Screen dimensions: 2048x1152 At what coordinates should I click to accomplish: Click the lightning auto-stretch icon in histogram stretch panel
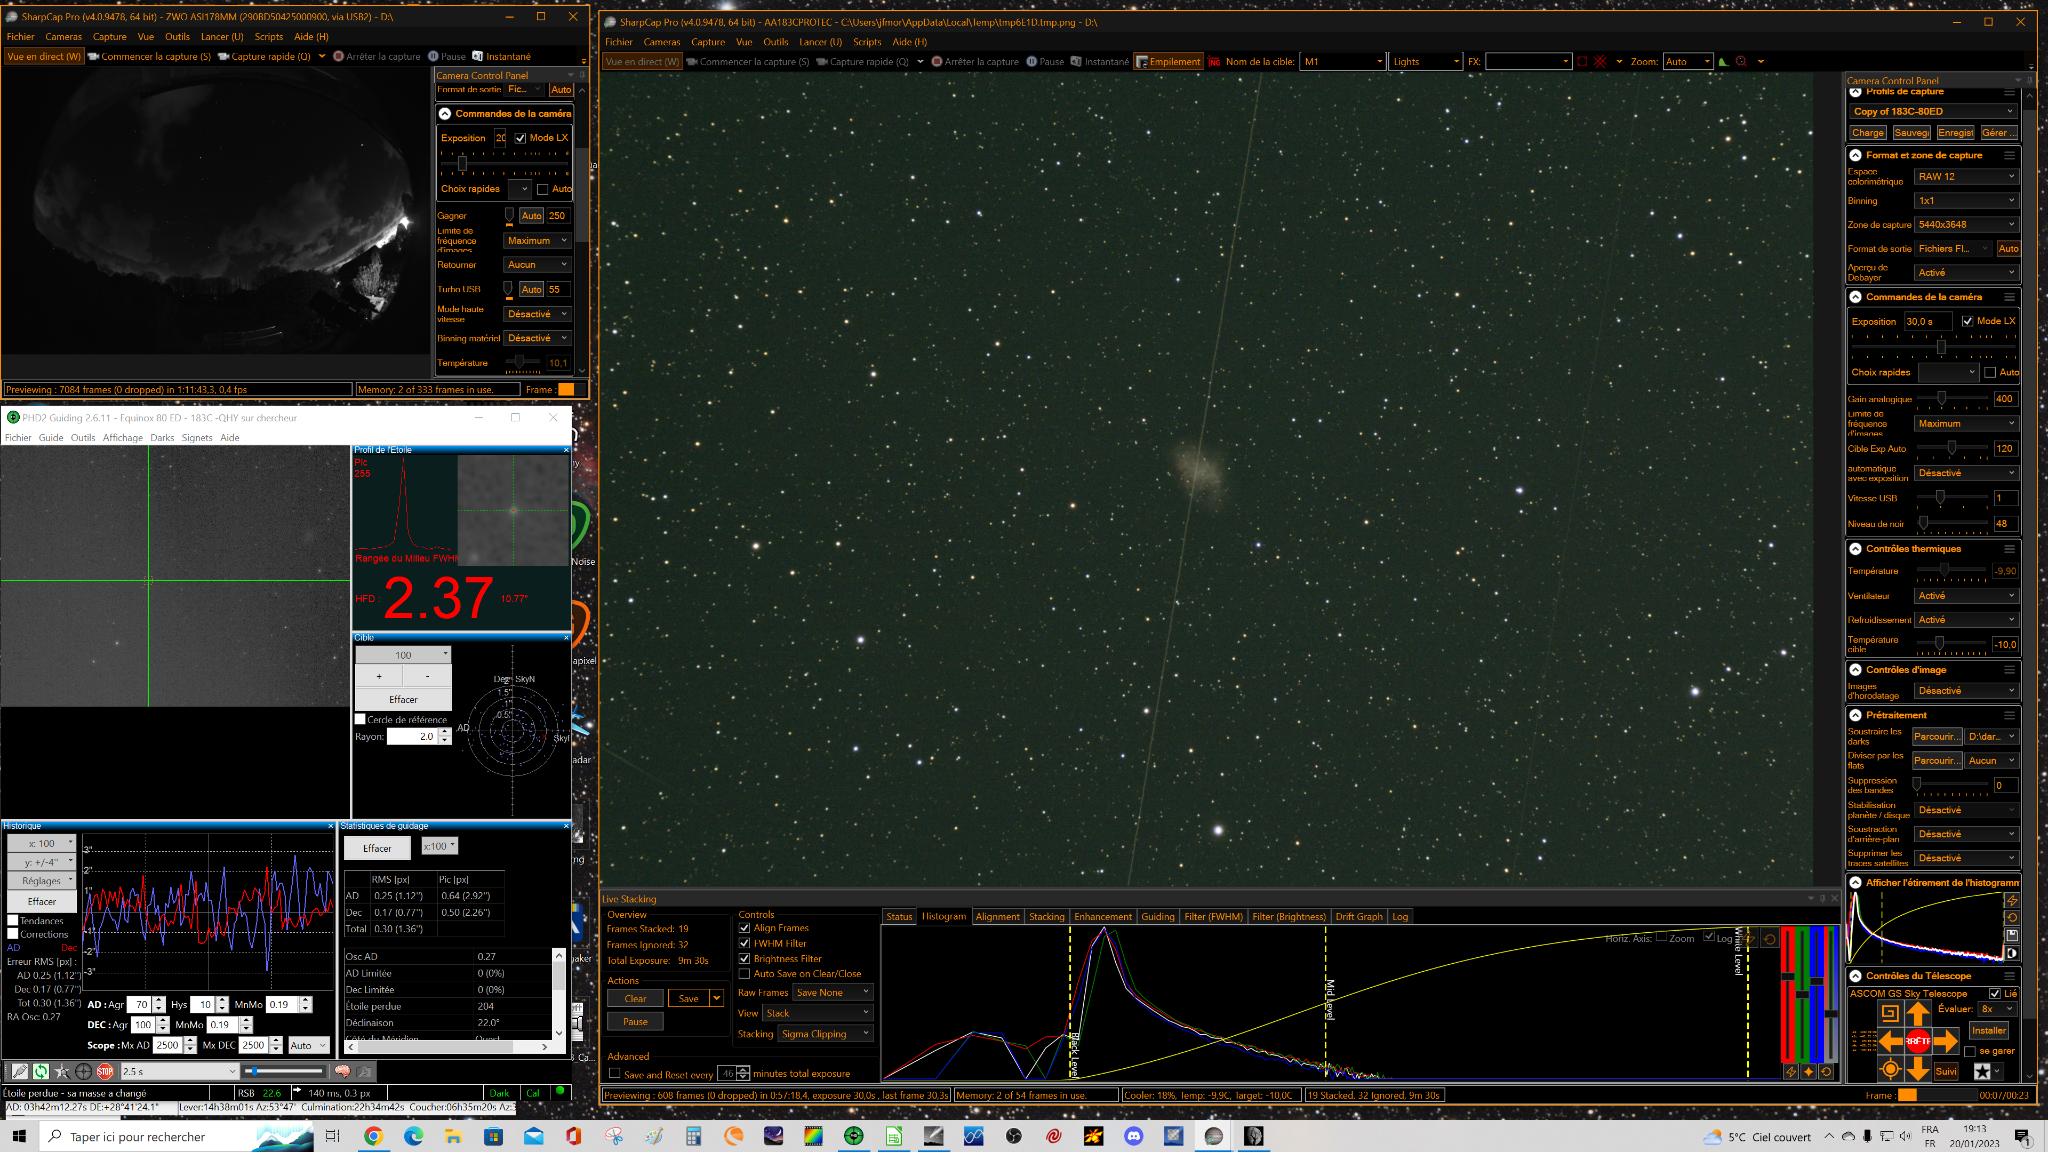coord(2012,900)
